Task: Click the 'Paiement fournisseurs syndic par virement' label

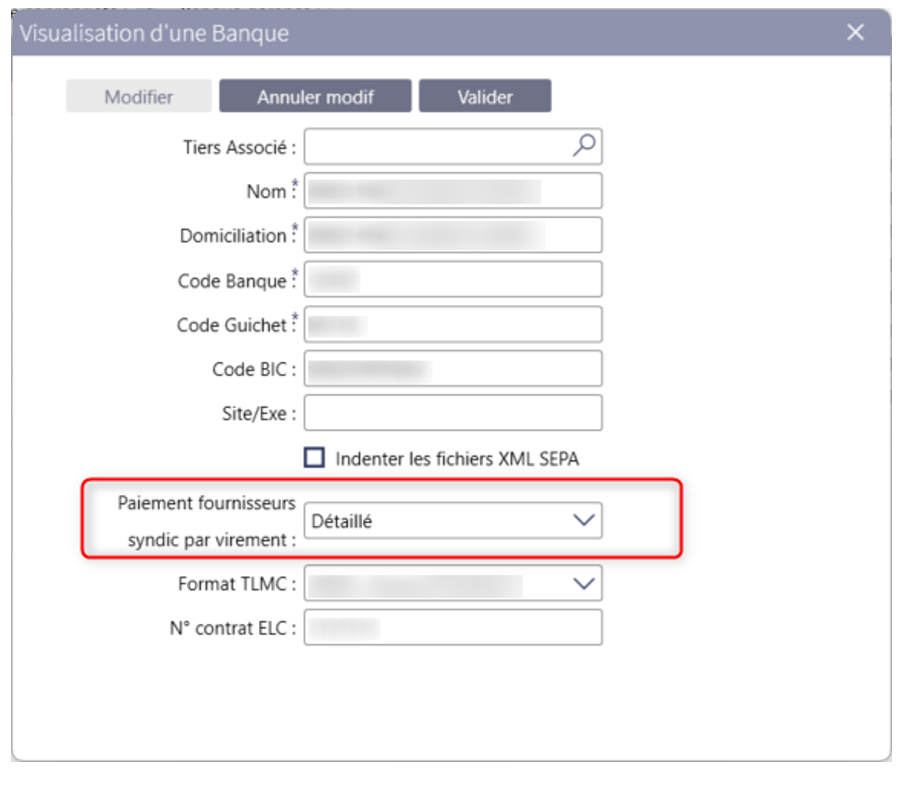Action: (207, 520)
